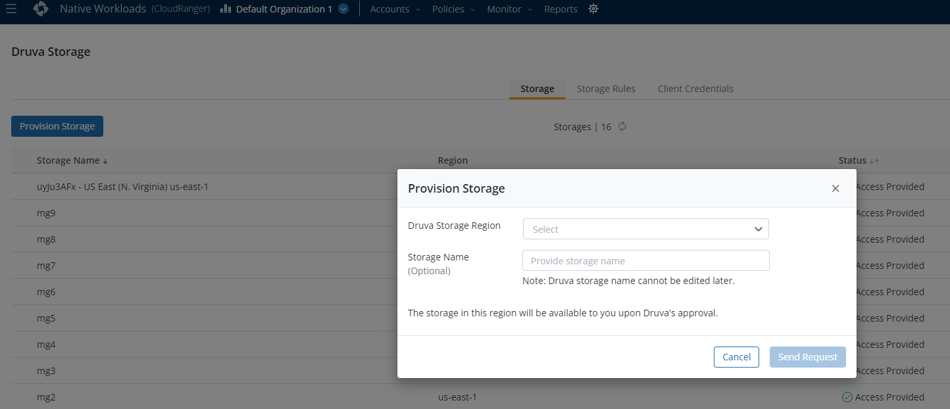Image resolution: width=950 pixels, height=409 pixels.
Task: Click the Cancel button
Action: pyautogui.click(x=736, y=357)
